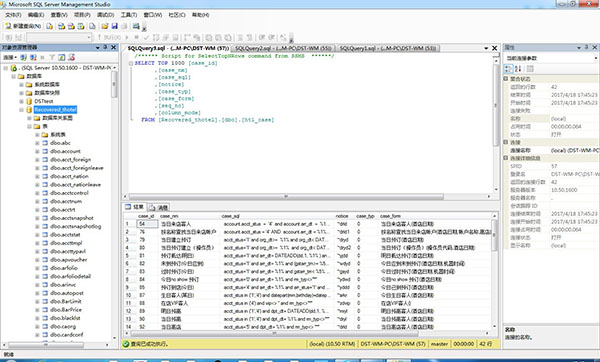Click the case_form column header in results

coord(435,216)
